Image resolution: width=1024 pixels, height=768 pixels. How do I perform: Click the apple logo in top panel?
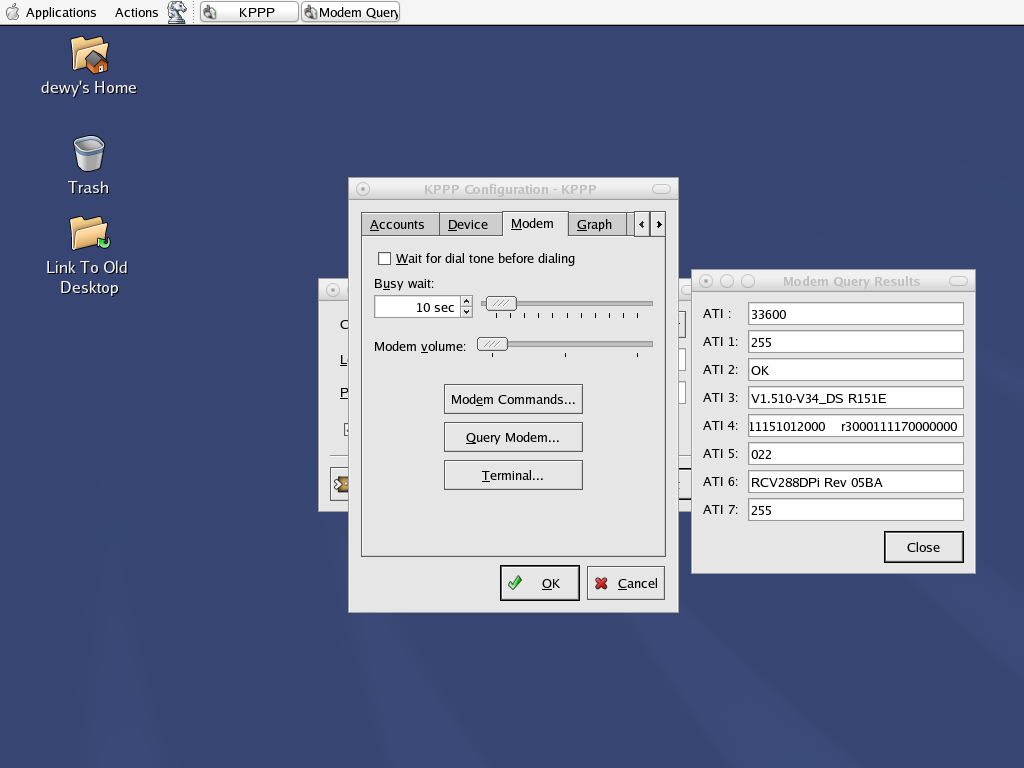(12, 12)
